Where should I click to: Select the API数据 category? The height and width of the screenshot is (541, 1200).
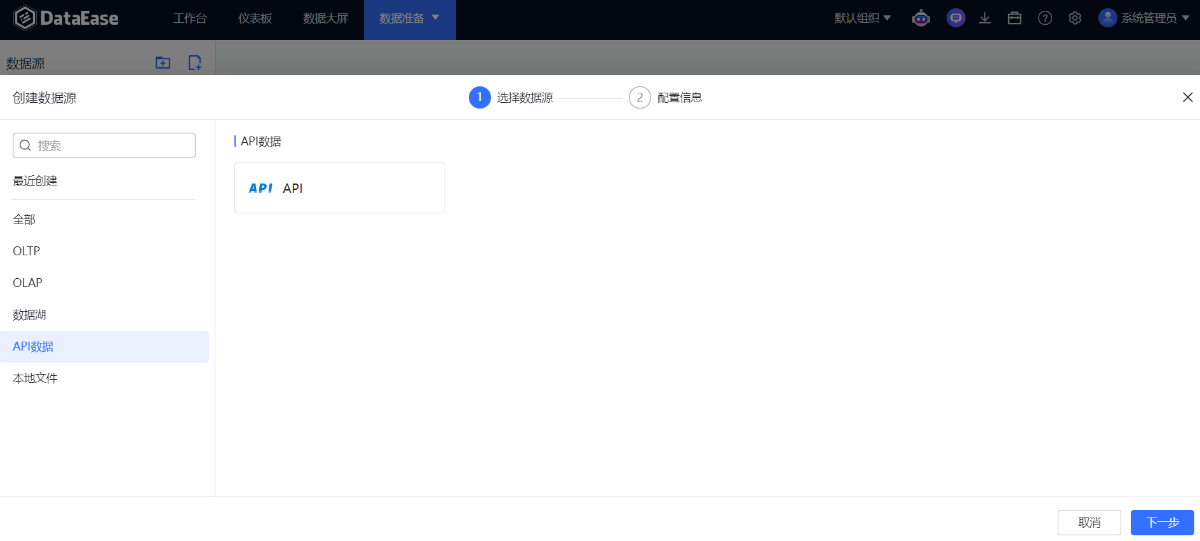(105, 347)
